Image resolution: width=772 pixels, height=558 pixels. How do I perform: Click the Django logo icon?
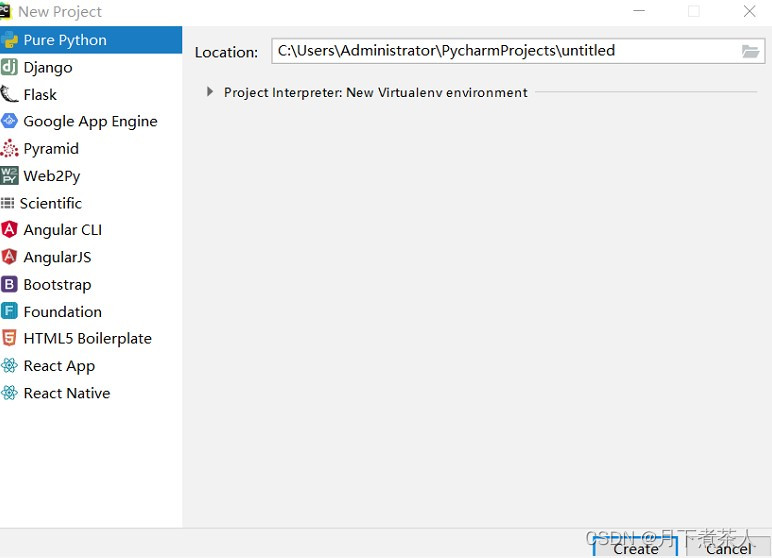tap(9, 67)
